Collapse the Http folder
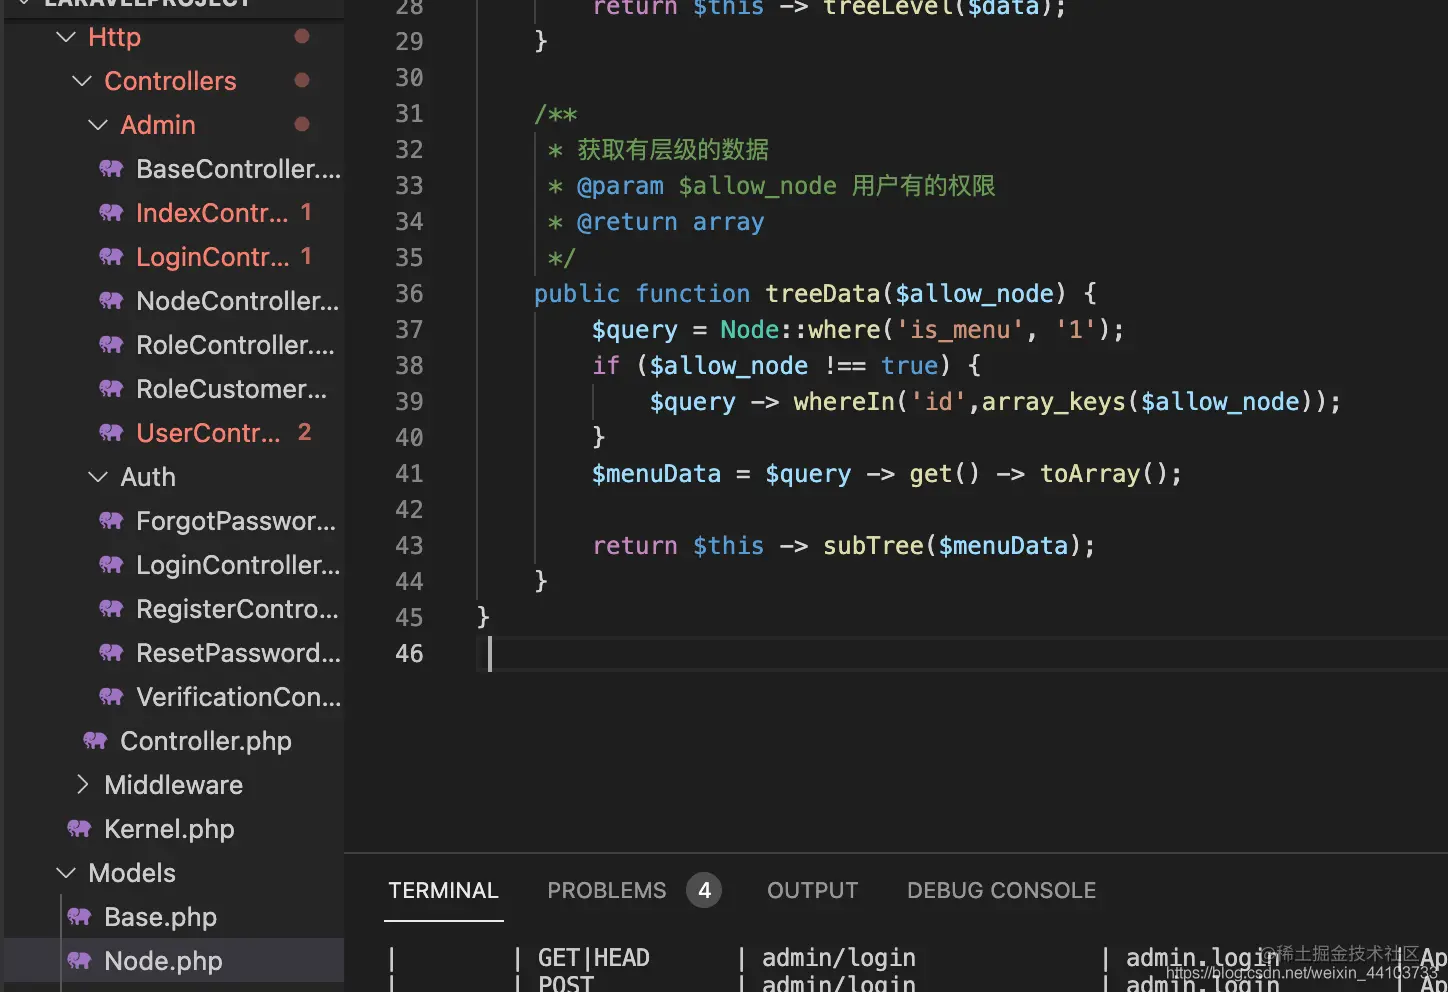 67,37
